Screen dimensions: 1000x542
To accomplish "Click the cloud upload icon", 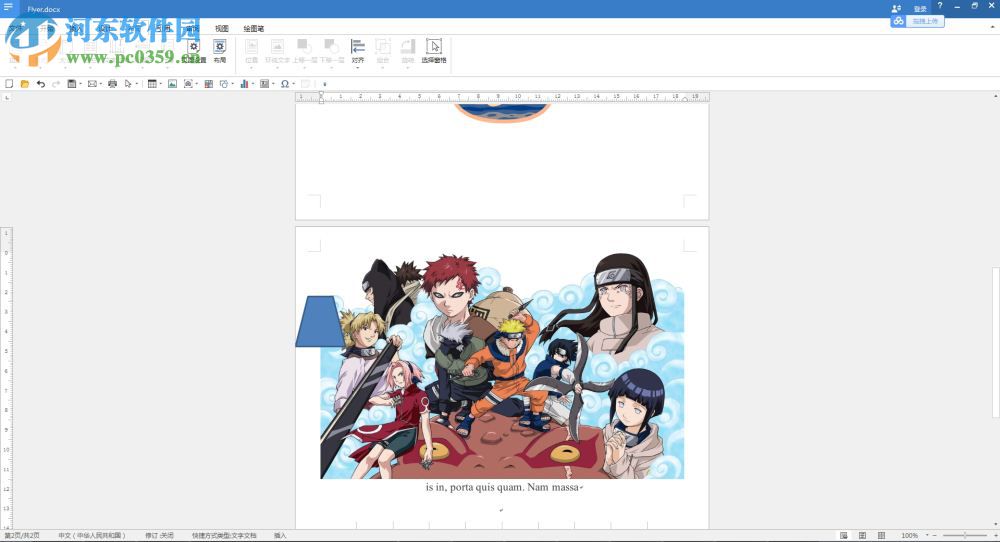I will [x=898, y=21].
